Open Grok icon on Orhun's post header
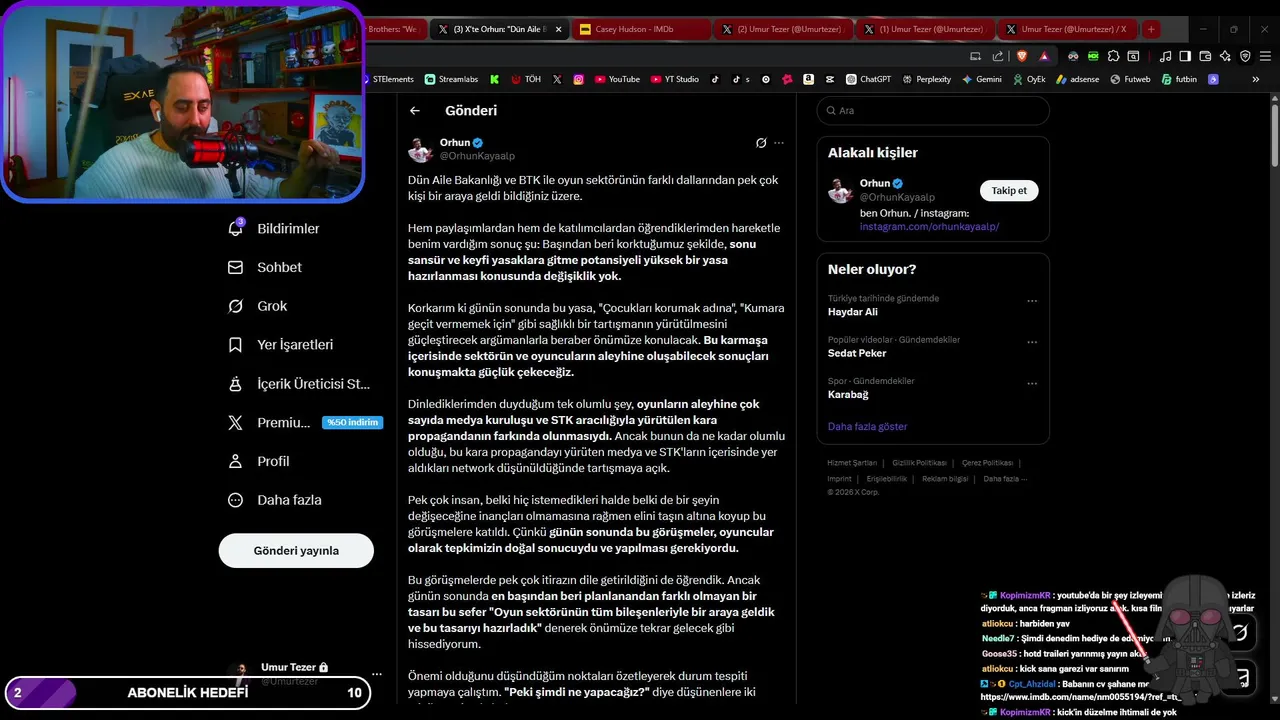 click(761, 143)
